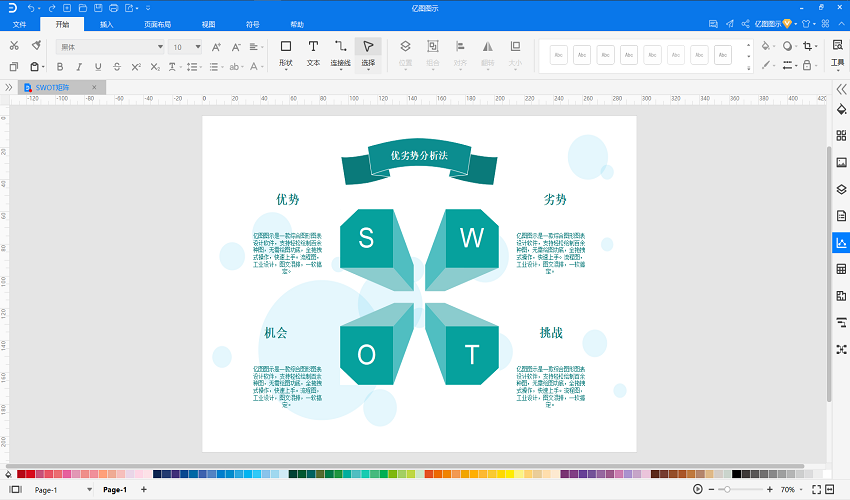850x500 pixels.
Task: Toggle Bold formatting
Action: [60, 67]
